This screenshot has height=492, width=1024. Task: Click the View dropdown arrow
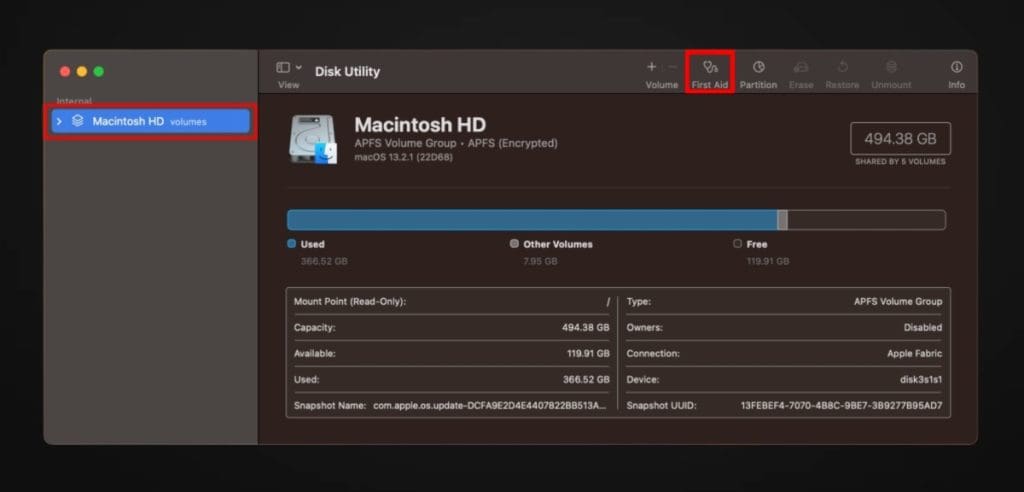[298, 67]
